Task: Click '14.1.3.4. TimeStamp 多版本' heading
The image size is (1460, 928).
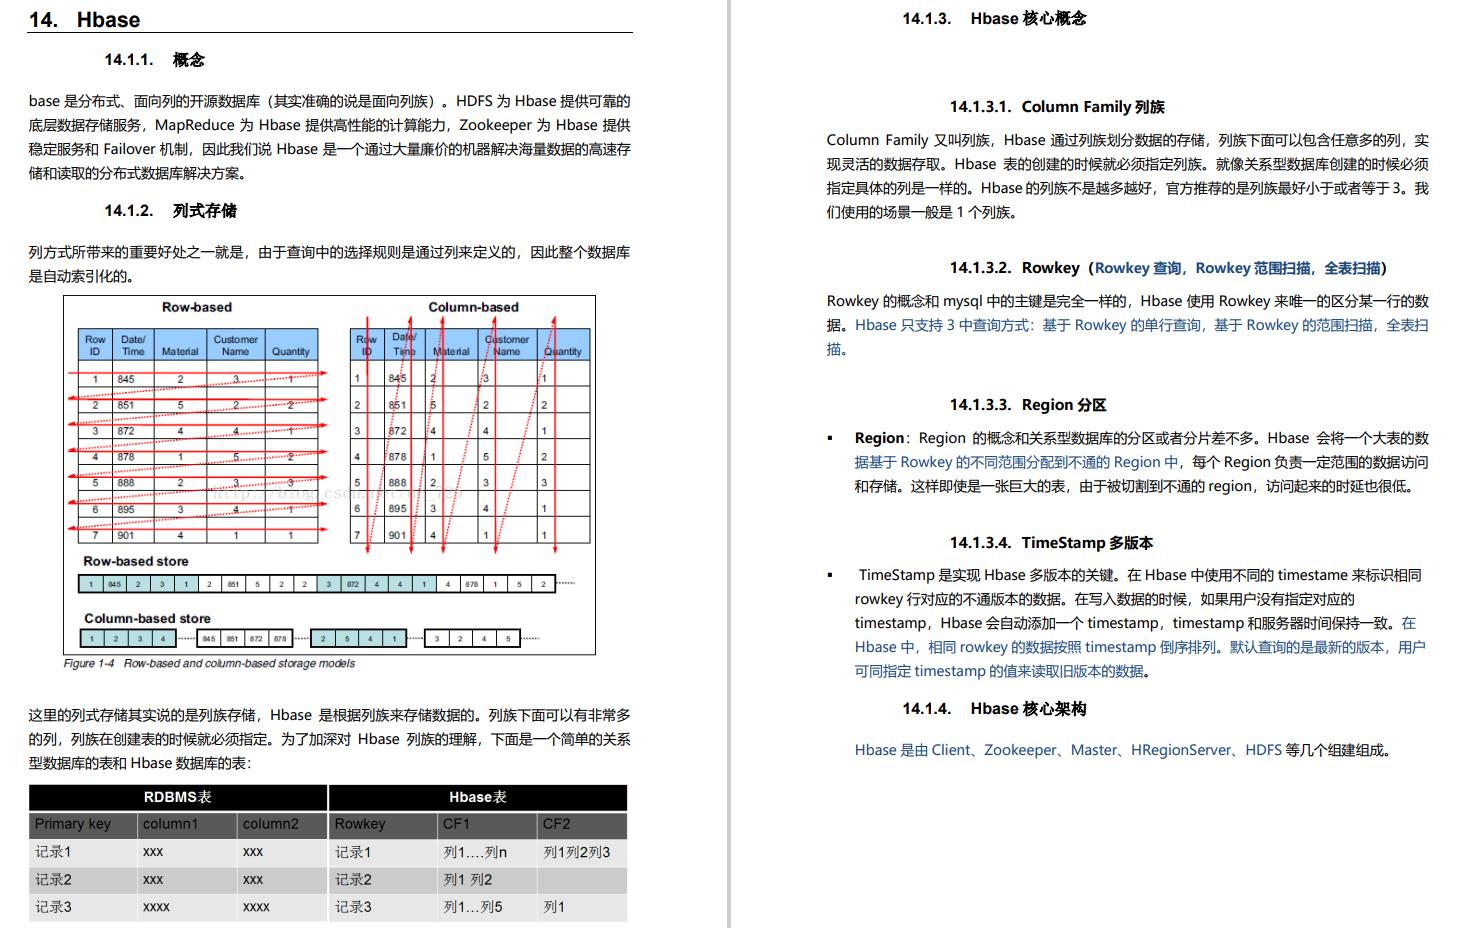Action: pyautogui.click(x=1051, y=543)
